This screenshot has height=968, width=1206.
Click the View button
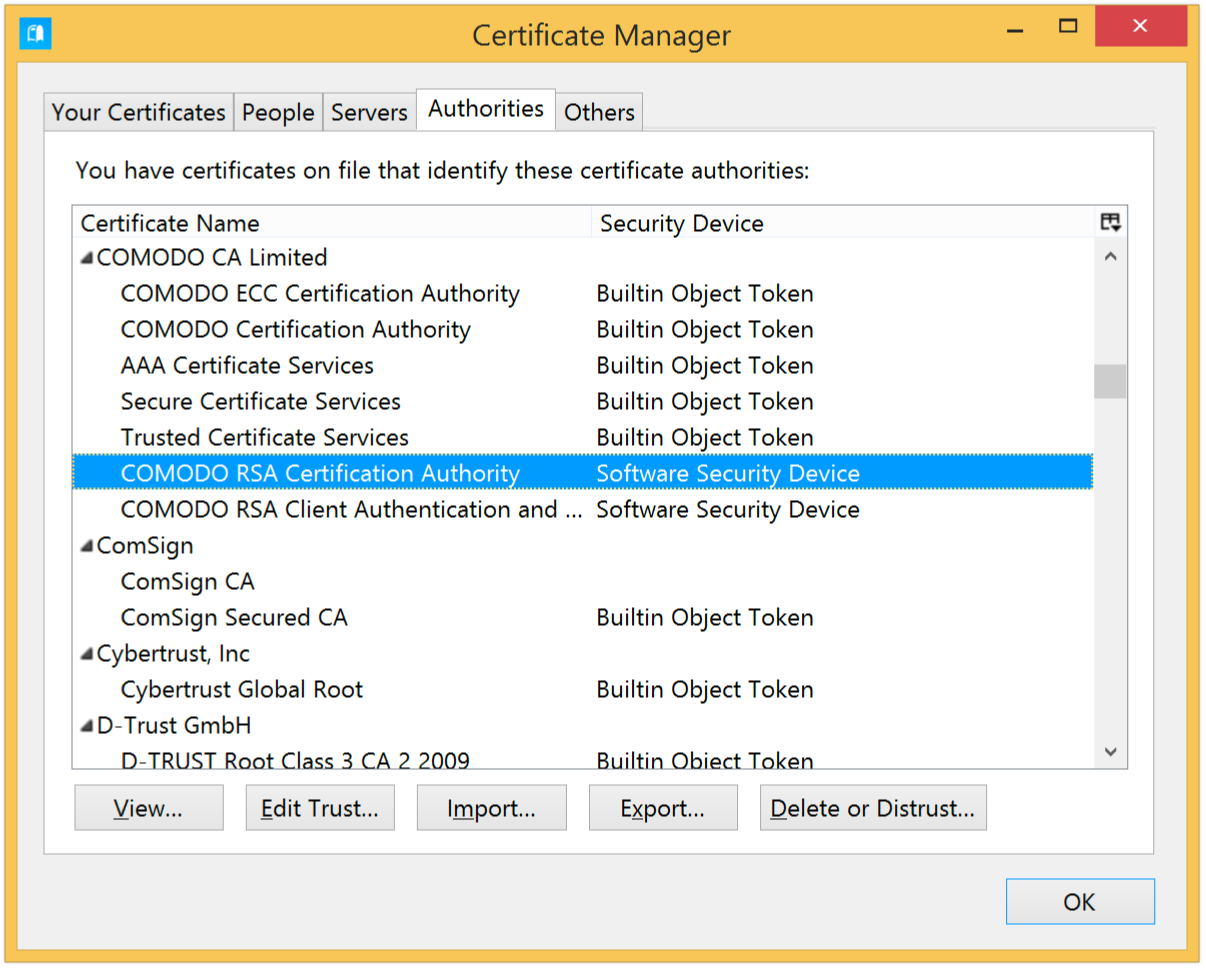(x=148, y=807)
